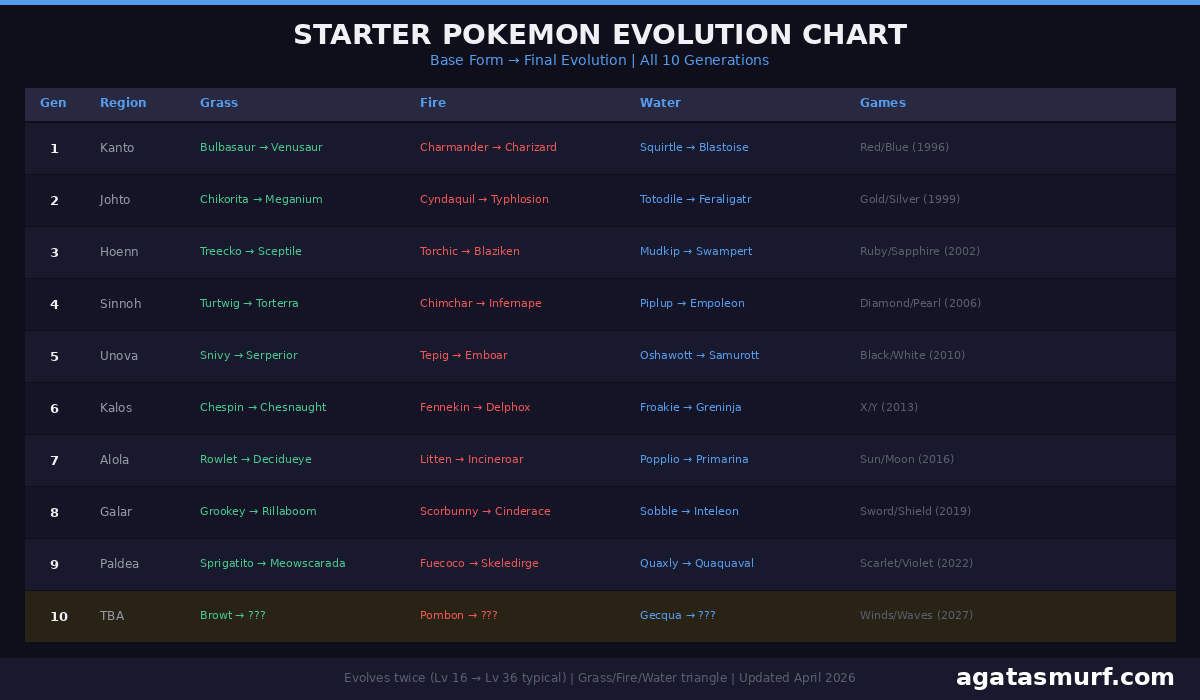Select the Bulbasaur → Venusaur cell

261,148
